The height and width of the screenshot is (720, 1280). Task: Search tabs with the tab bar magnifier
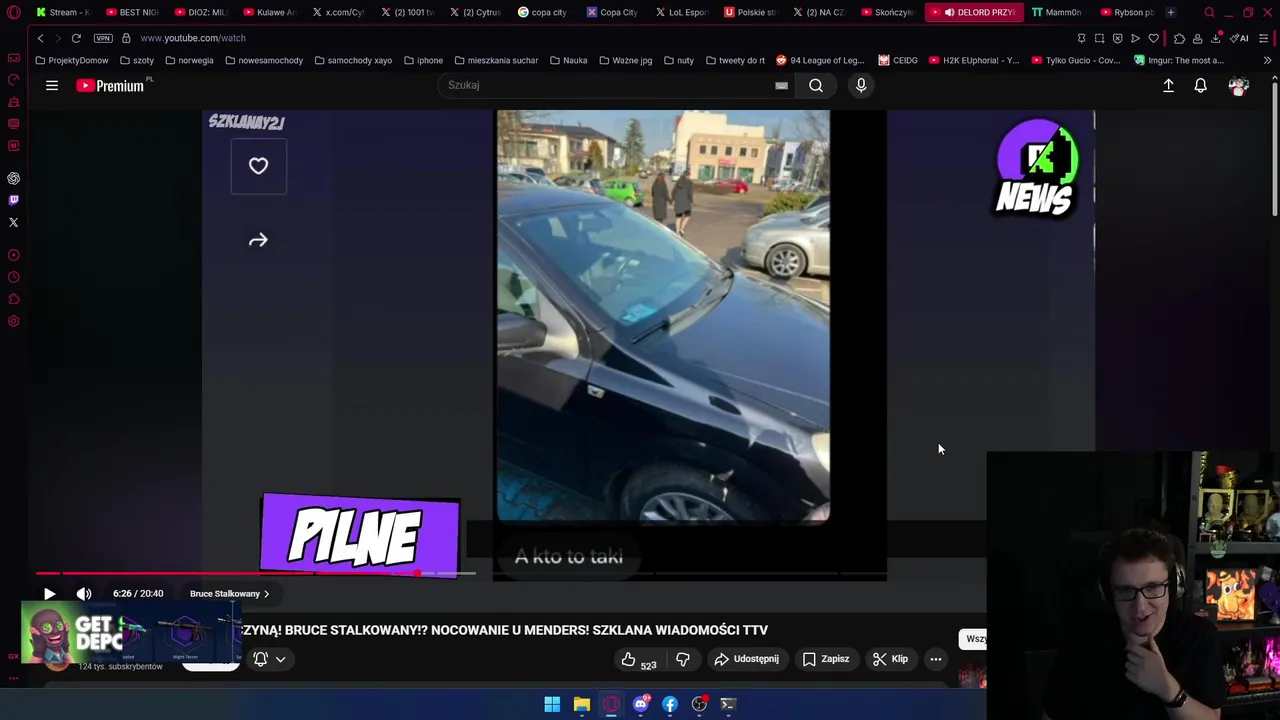(1209, 12)
